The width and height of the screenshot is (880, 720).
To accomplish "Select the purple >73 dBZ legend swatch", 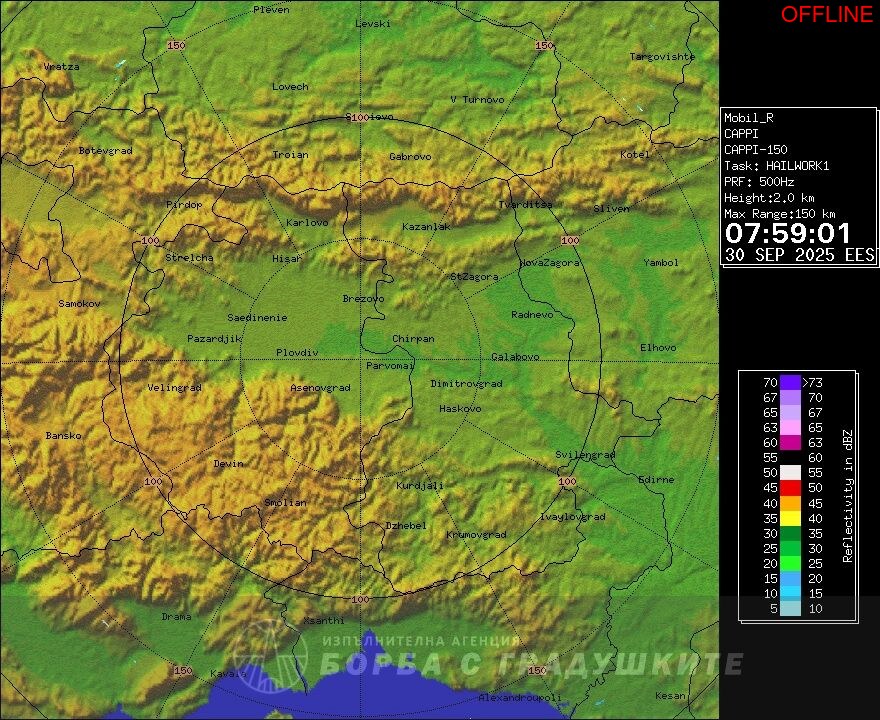I will coord(791,382).
